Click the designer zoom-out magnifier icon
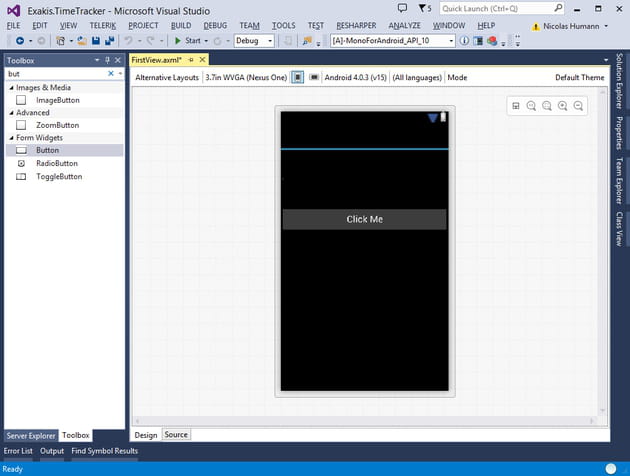 pyautogui.click(x=578, y=106)
